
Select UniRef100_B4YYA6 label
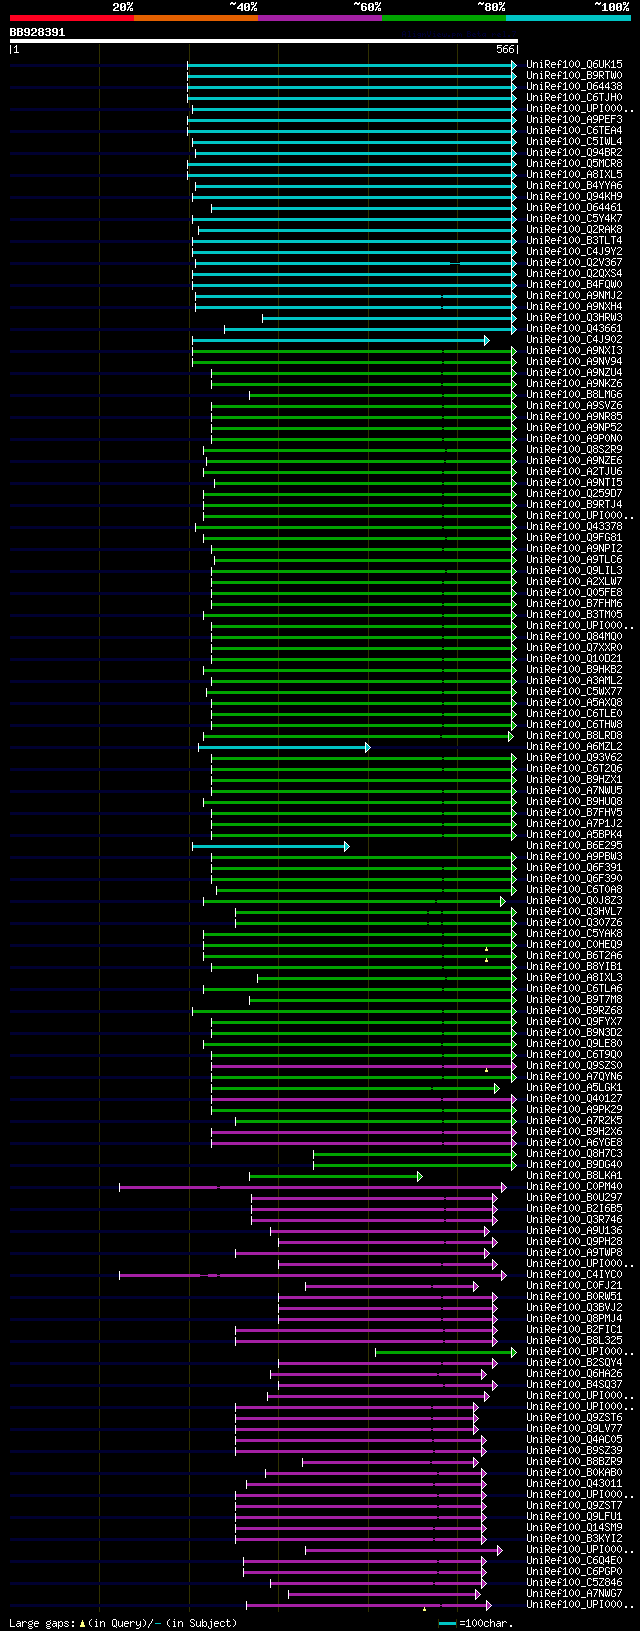(x=574, y=186)
